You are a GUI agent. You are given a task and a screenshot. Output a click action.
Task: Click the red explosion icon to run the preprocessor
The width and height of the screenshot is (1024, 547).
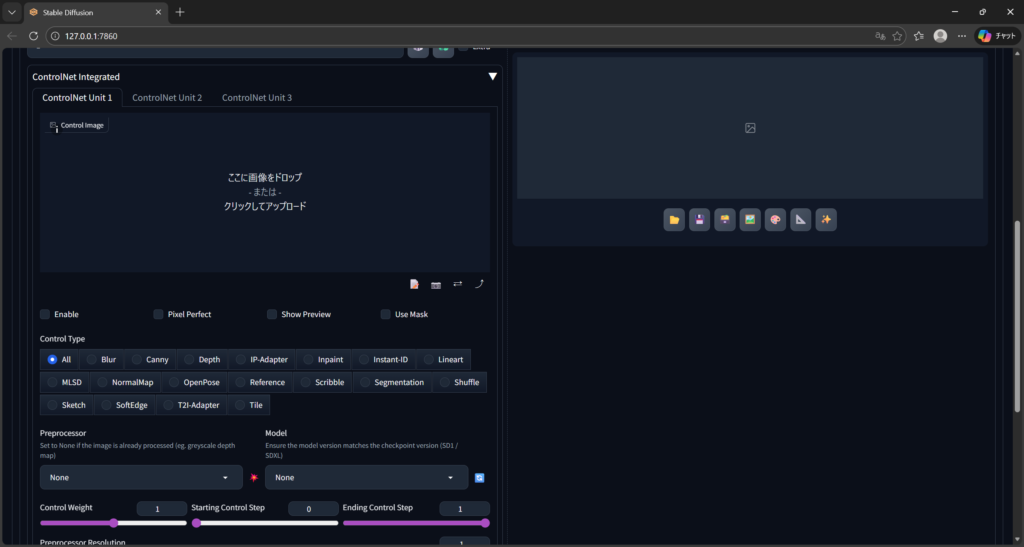254,478
